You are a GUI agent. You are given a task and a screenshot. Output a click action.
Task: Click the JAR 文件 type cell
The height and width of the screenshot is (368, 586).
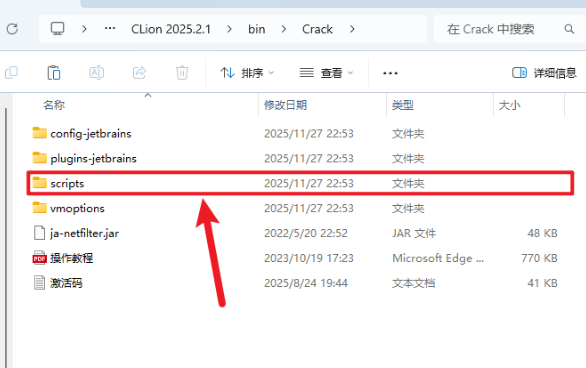pos(414,233)
